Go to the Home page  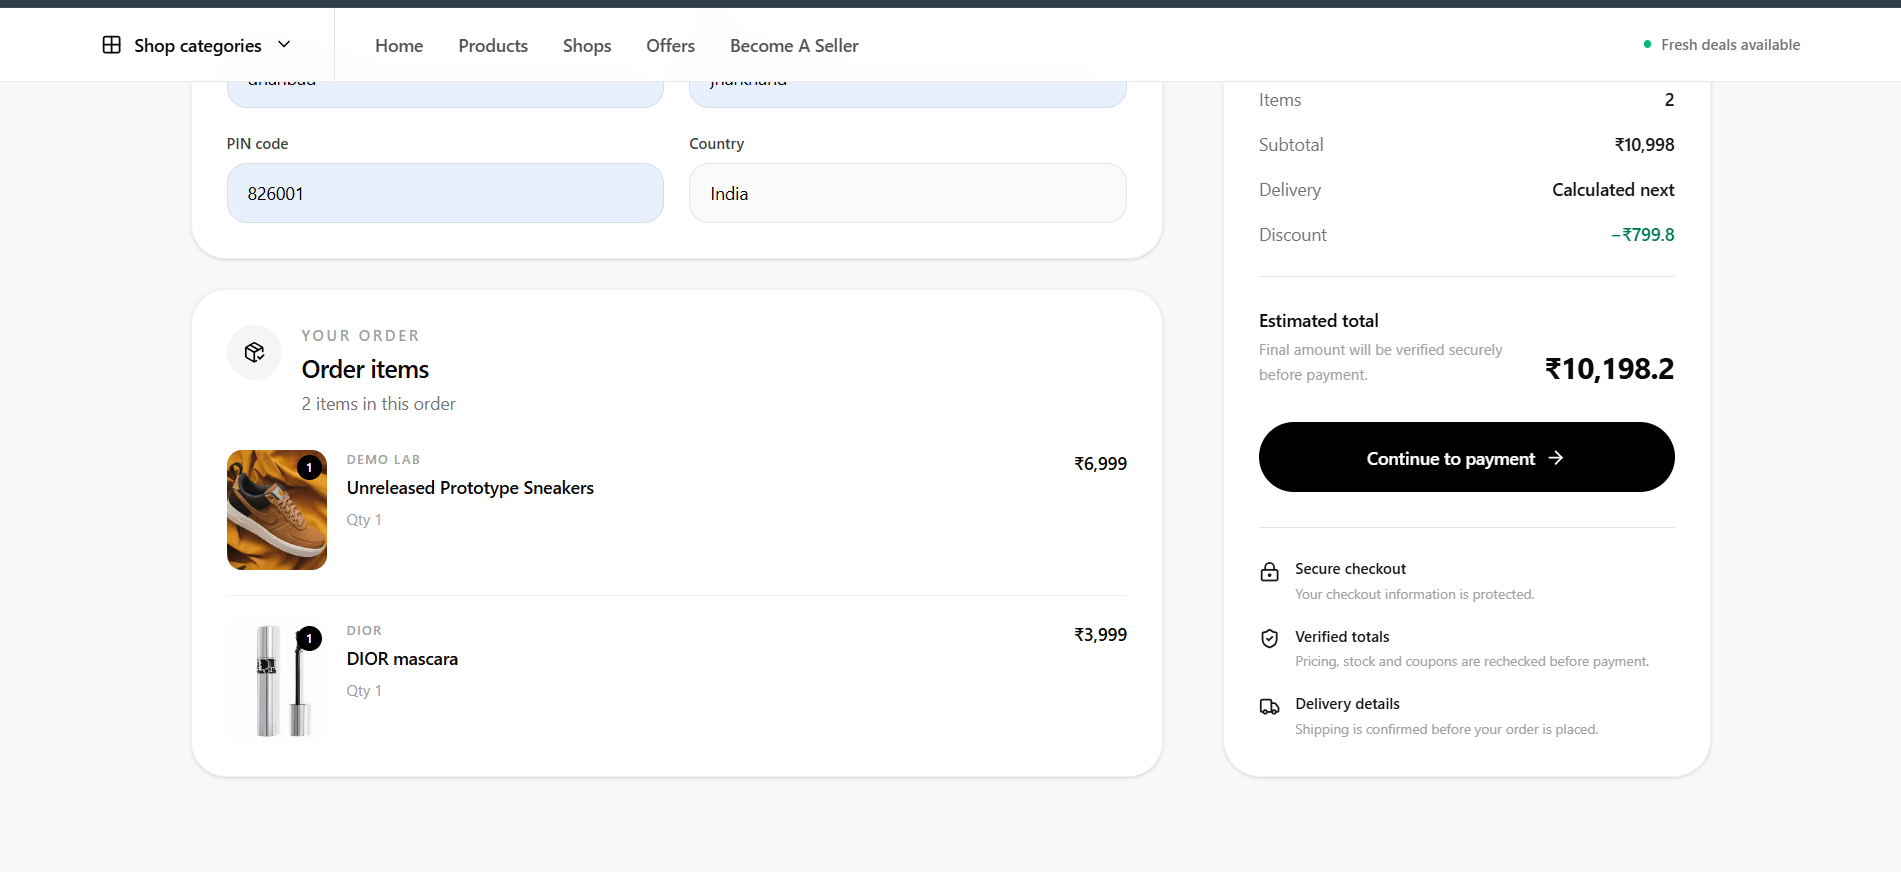(x=399, y=45)
